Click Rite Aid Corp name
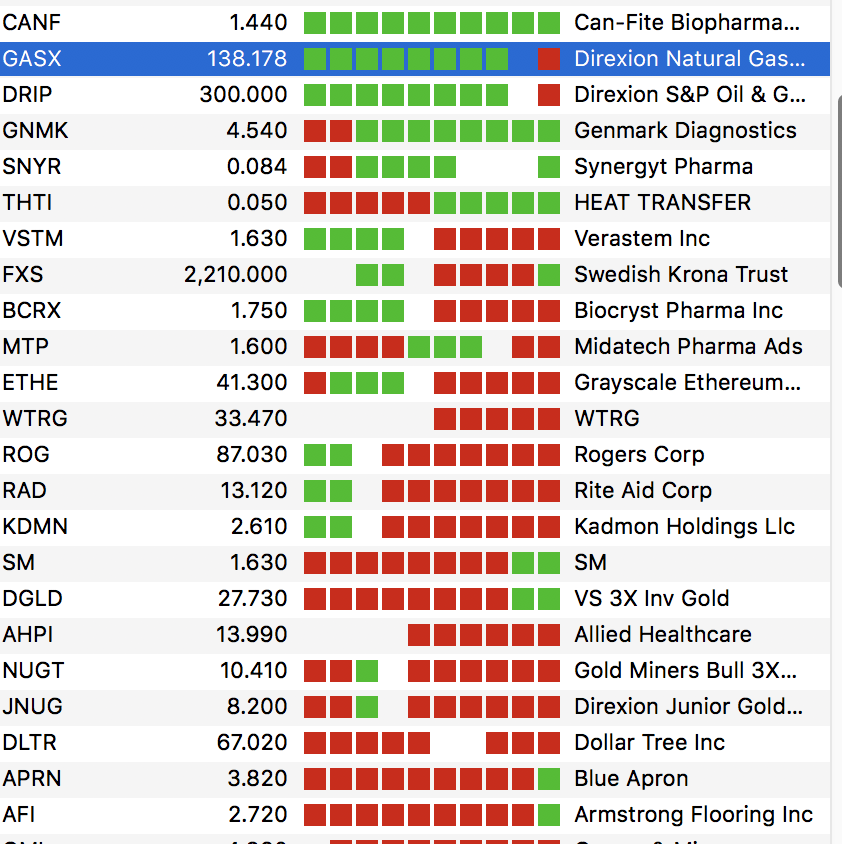The image size is (842, 844). [x=643, y=491]
